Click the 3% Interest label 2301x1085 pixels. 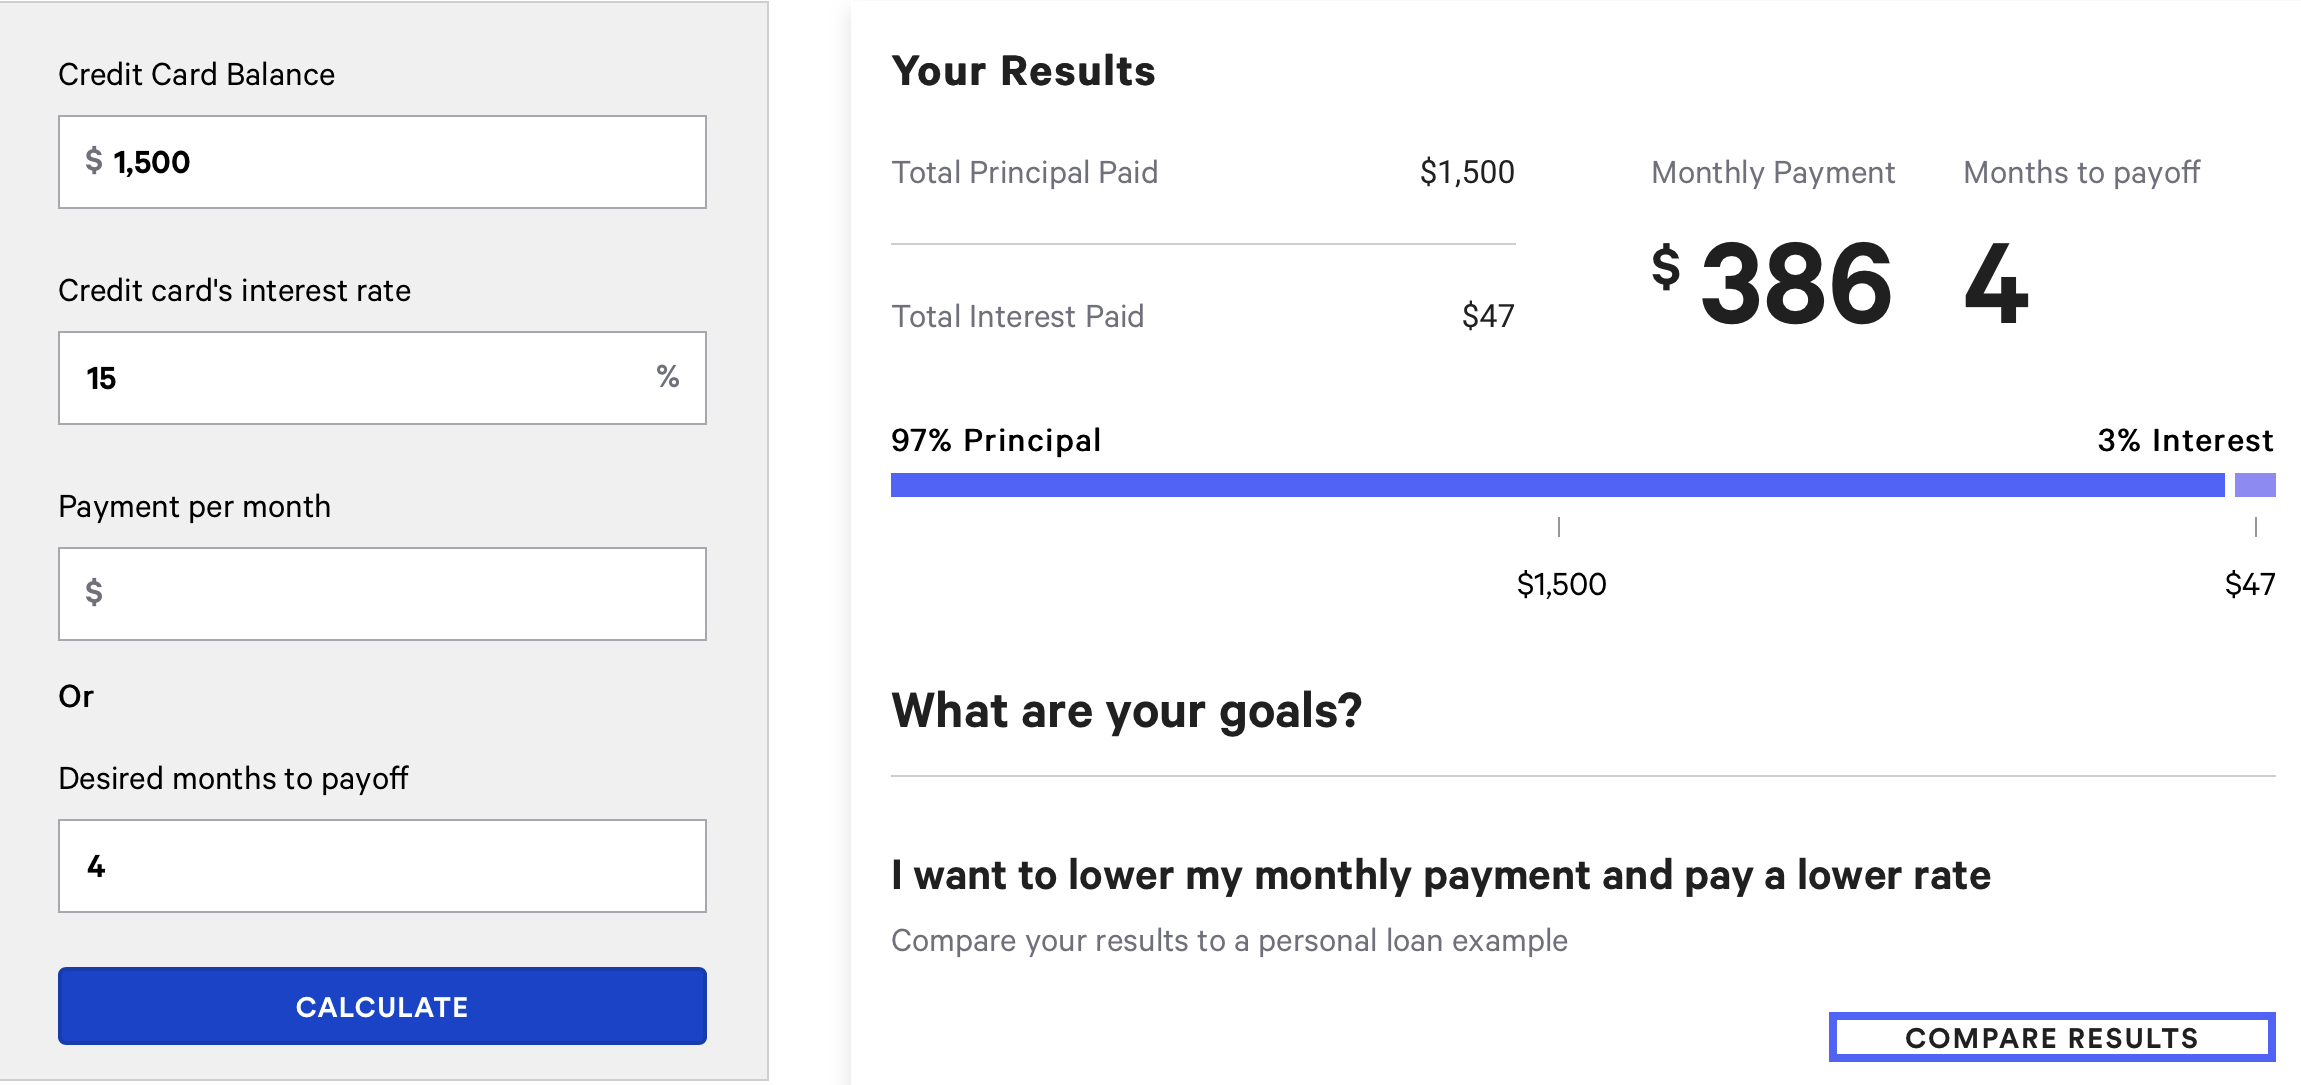point(2185,440)
